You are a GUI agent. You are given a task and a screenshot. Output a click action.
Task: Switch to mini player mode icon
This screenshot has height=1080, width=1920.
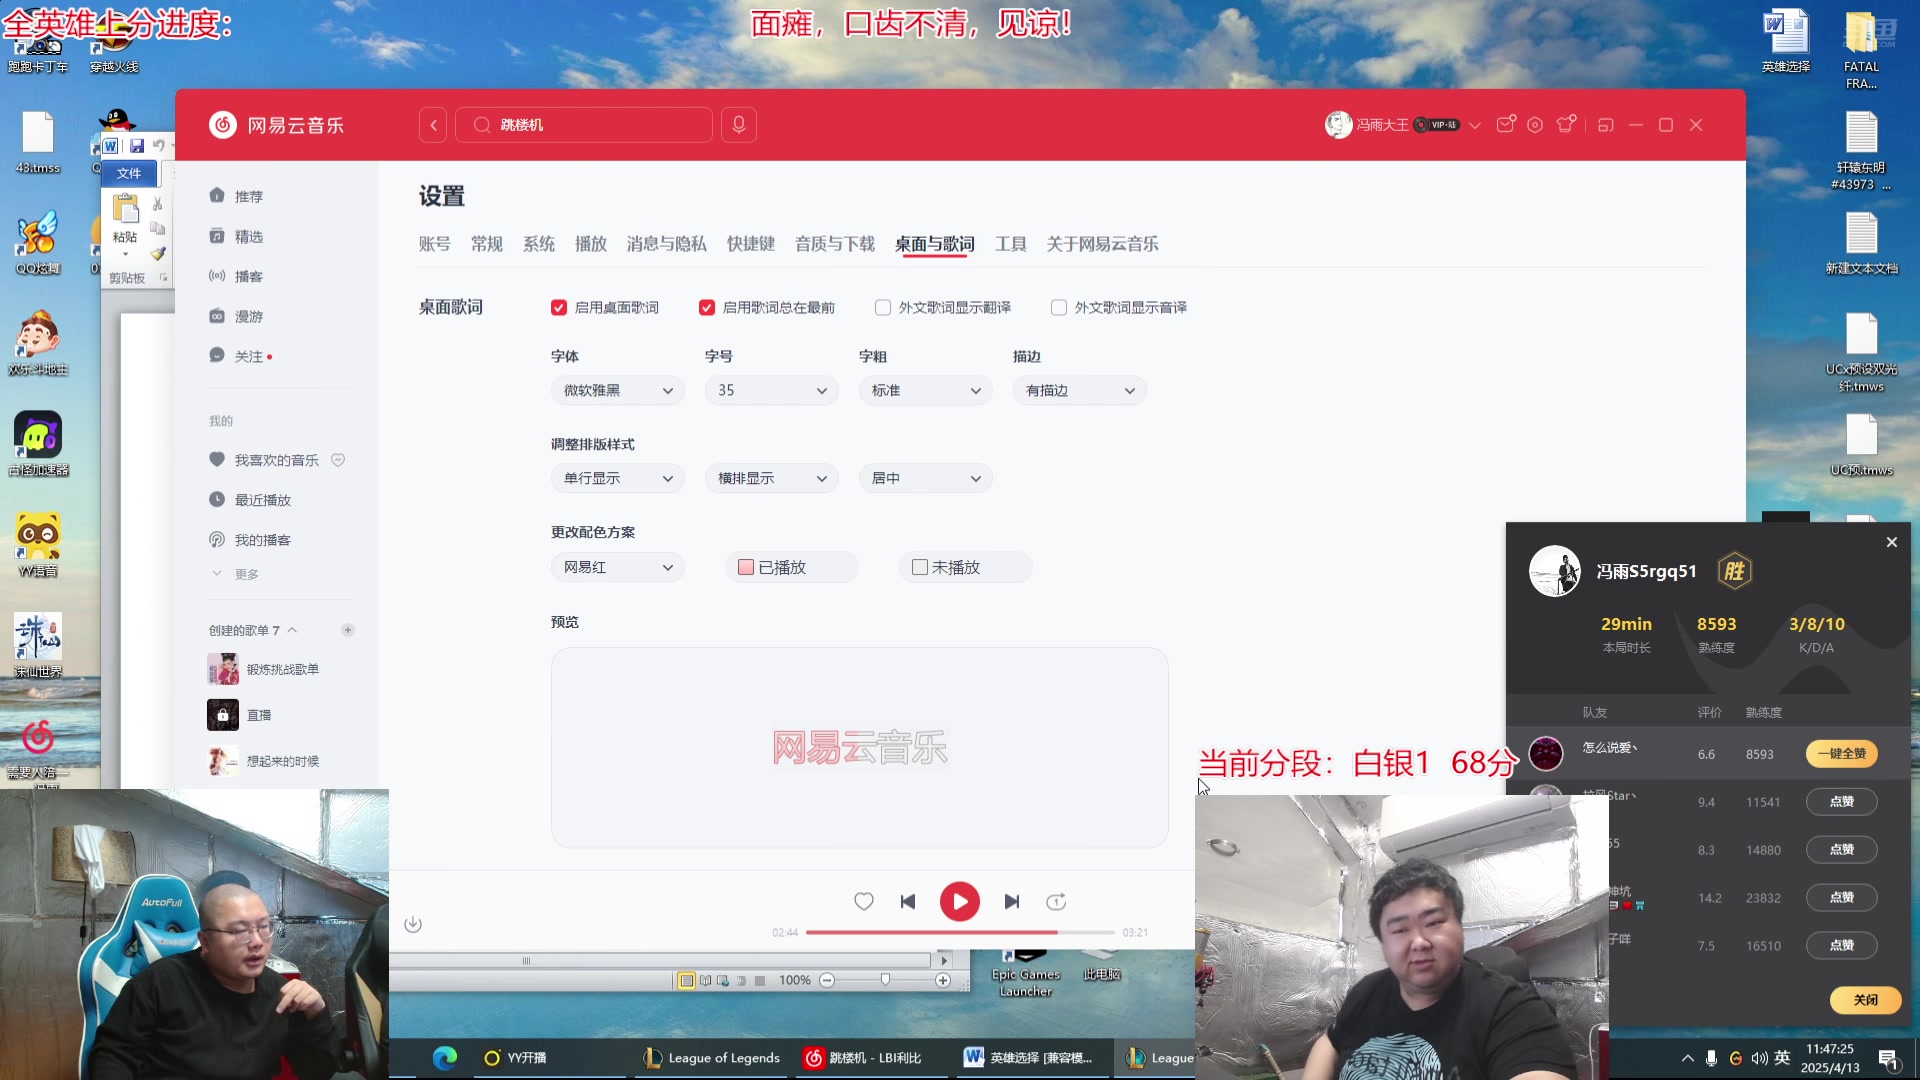tap(1606, 125)
